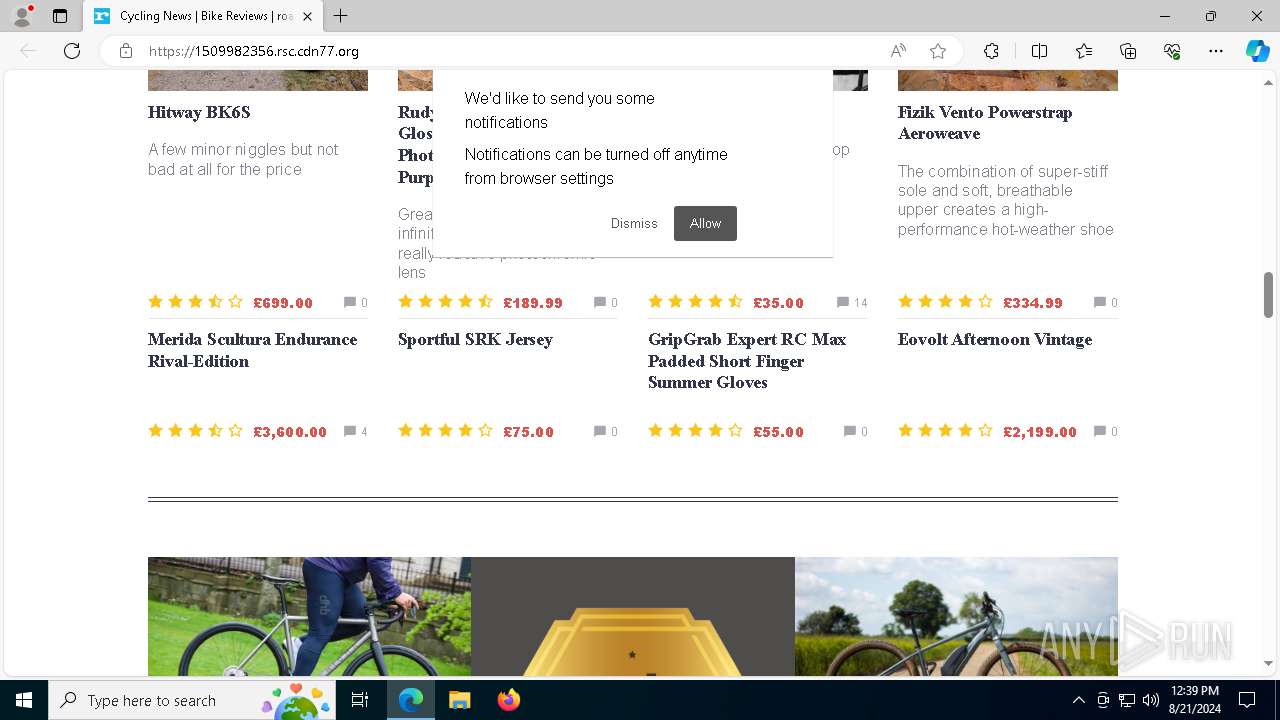Open comments icon for Hitway BK6S
Screen dimensions: 1280x720
point(350,302)
